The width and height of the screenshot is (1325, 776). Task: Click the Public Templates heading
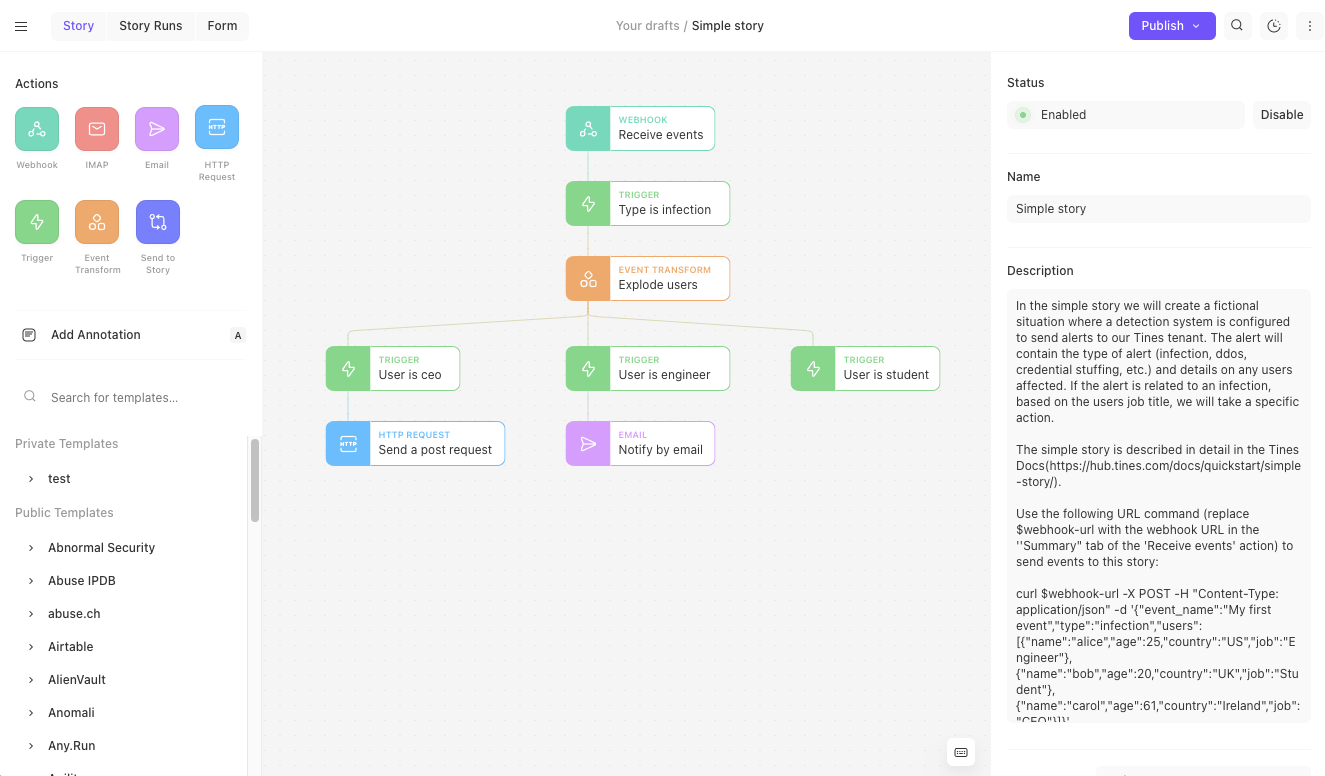[x=64, y=513]
